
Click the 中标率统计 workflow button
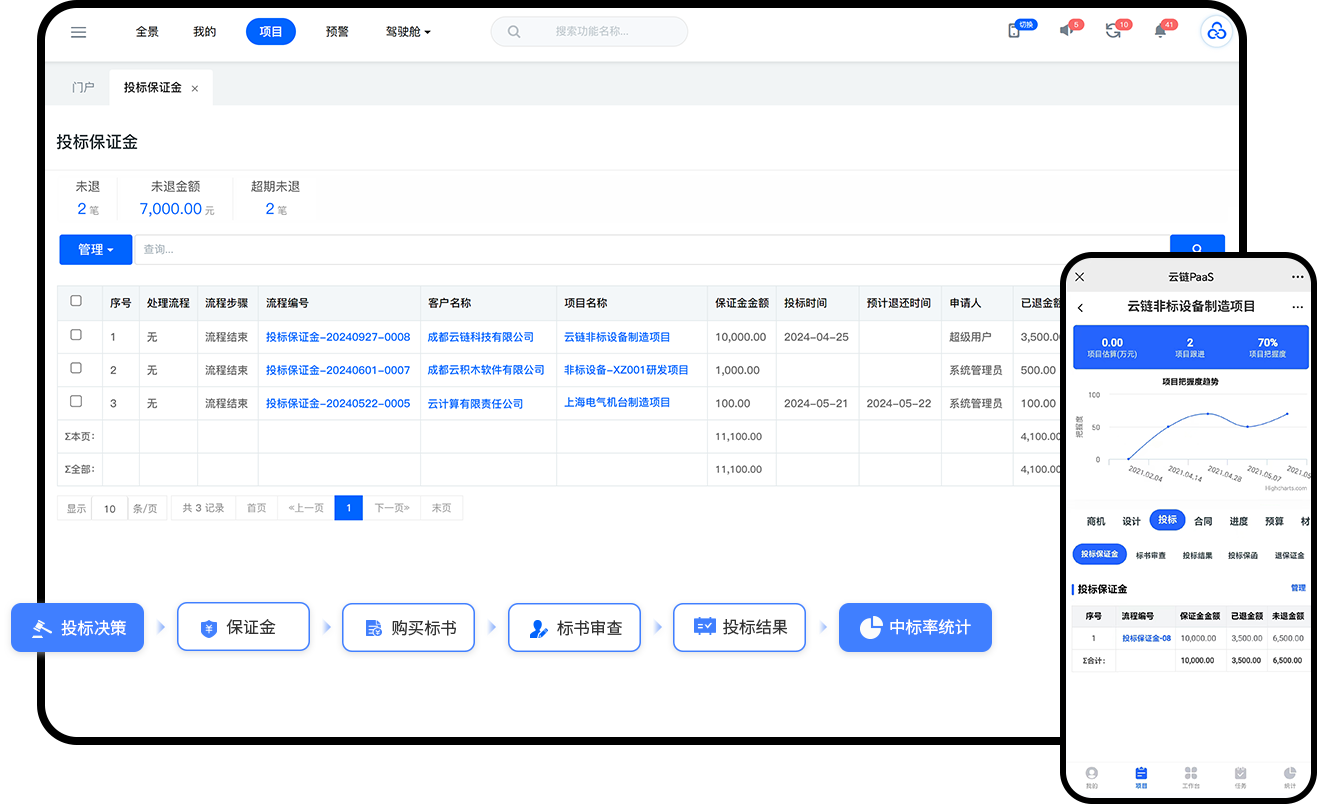915,627
